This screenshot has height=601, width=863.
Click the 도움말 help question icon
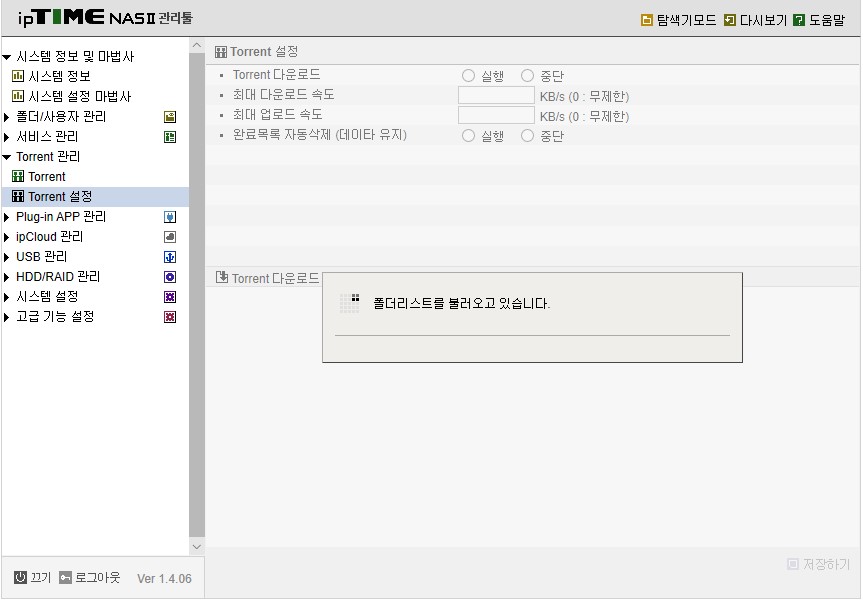pos(799,20)
